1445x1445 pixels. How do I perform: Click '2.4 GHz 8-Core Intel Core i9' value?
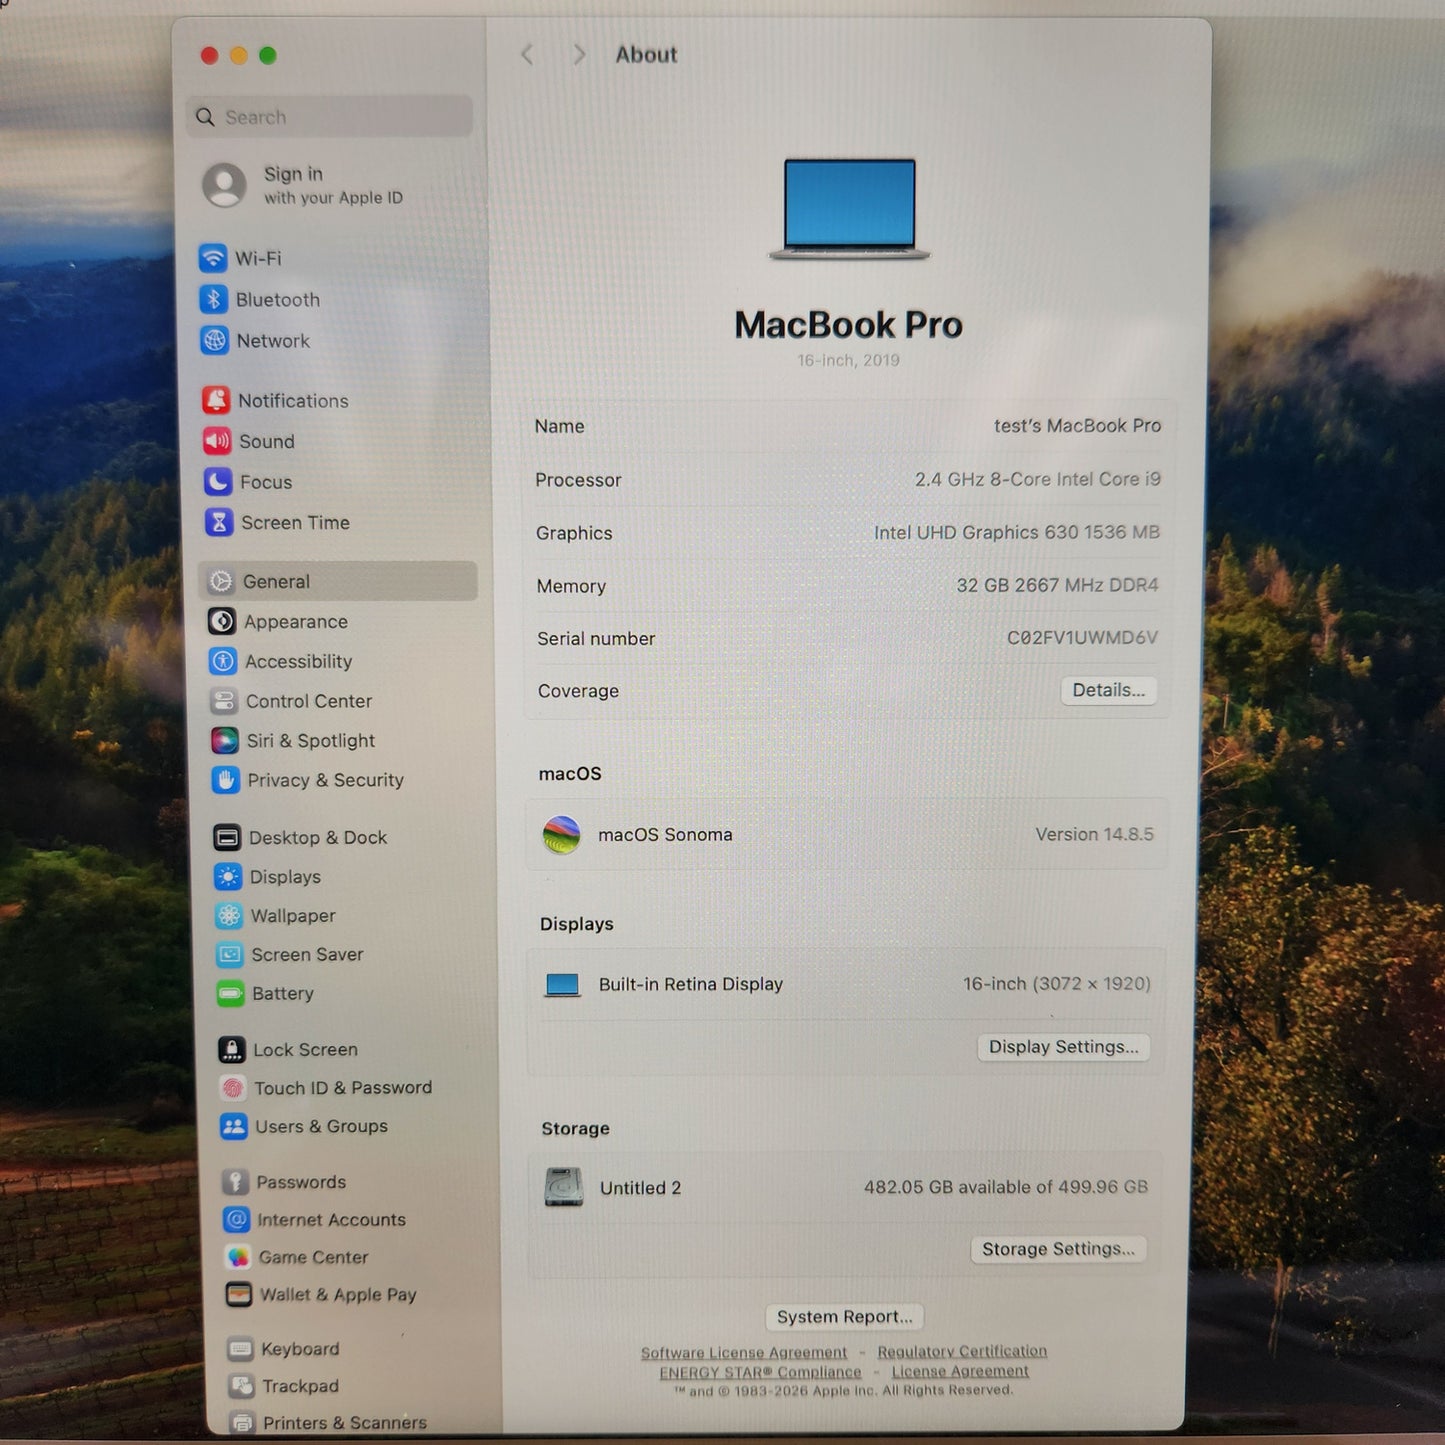click(1038, 480)
